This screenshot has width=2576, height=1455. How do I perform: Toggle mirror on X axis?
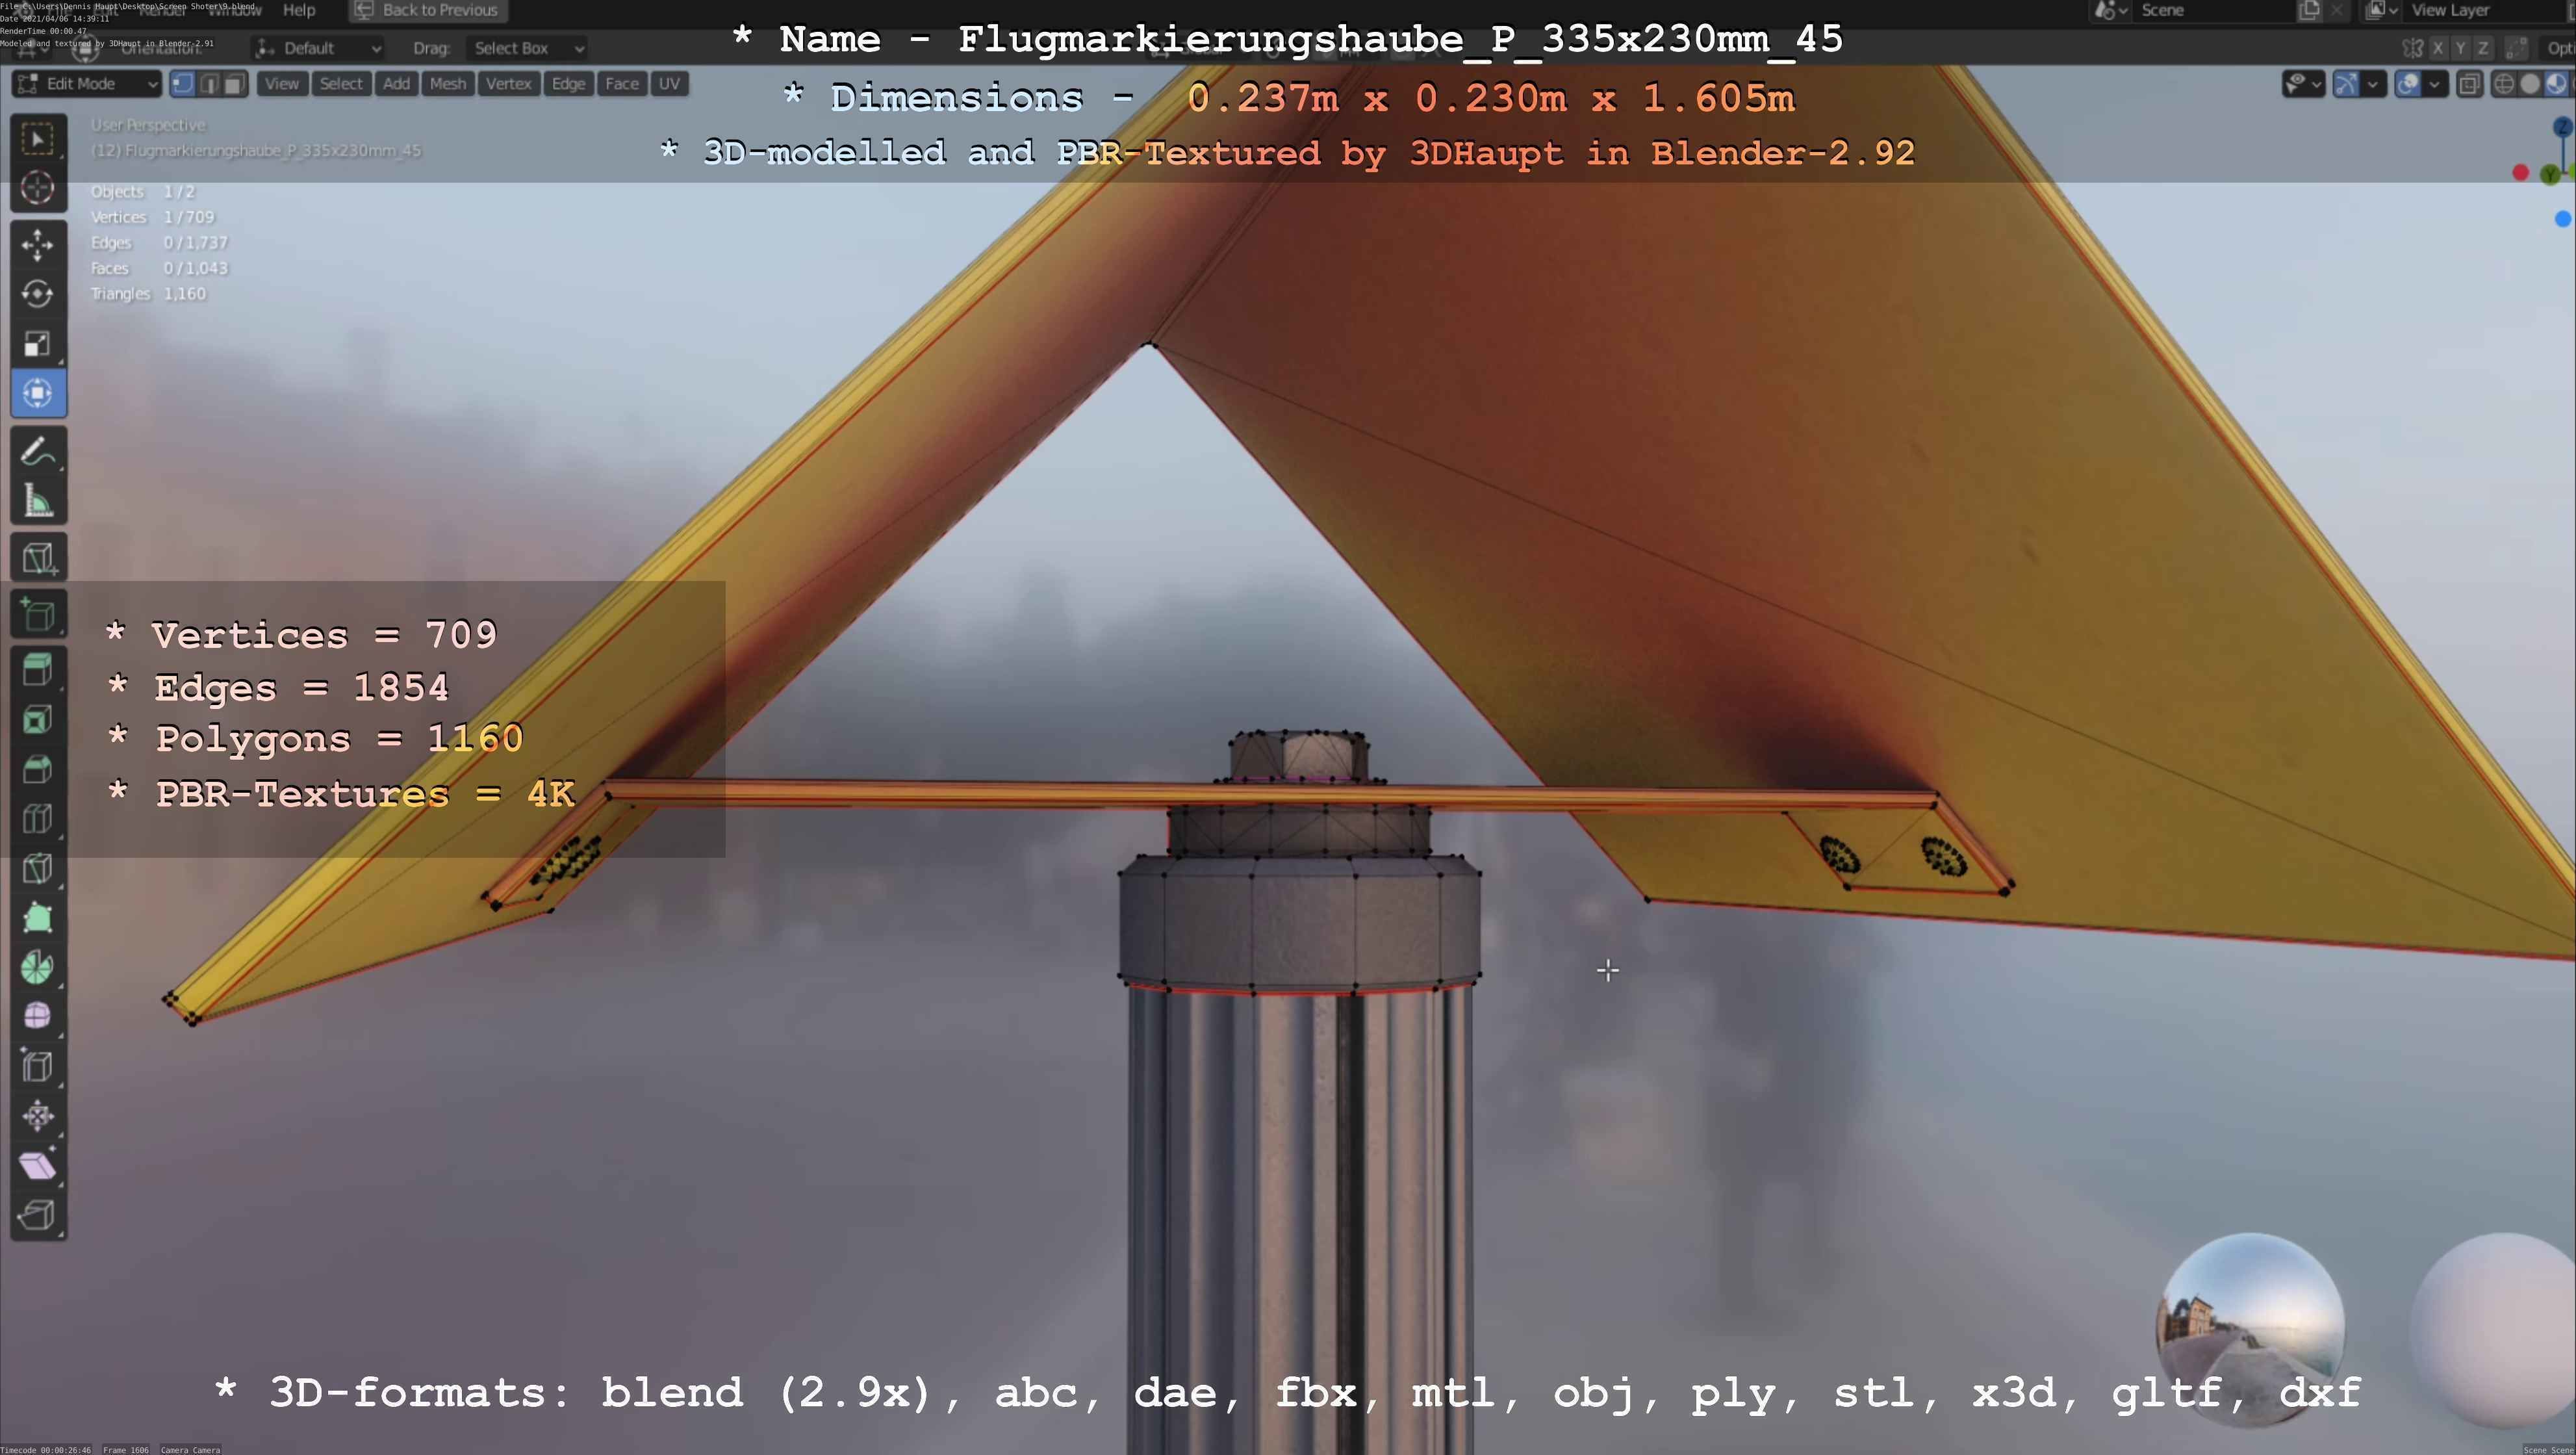point(2438,48)
